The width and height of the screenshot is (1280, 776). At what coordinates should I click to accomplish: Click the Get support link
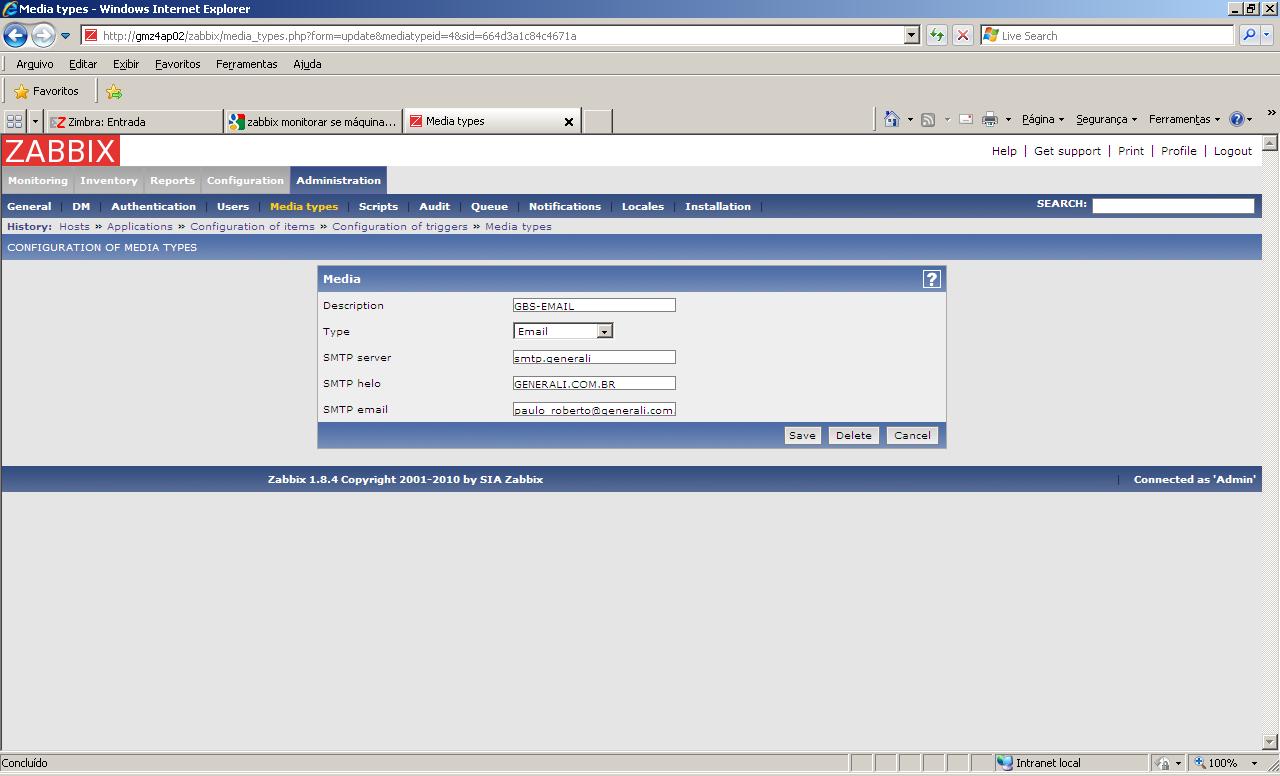pos(1067,151)
